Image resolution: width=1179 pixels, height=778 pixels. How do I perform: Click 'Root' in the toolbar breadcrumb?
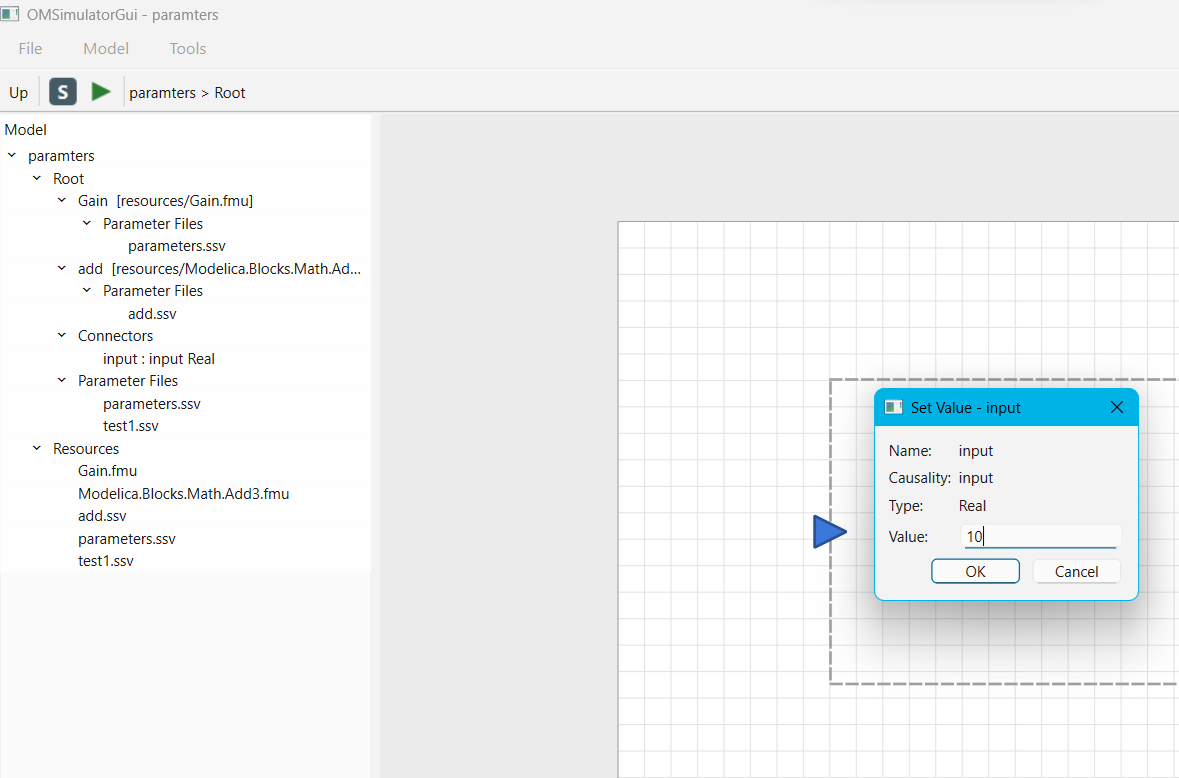[230, 92]
